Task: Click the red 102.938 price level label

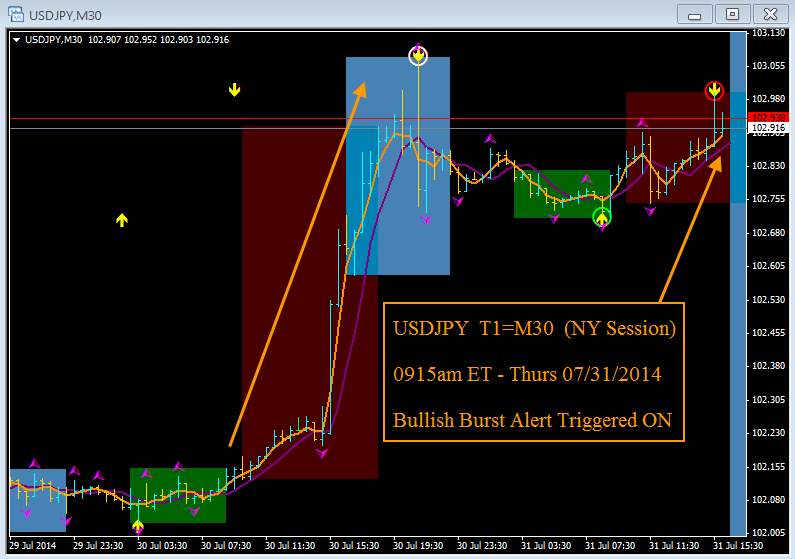Action: click(768, 118)
